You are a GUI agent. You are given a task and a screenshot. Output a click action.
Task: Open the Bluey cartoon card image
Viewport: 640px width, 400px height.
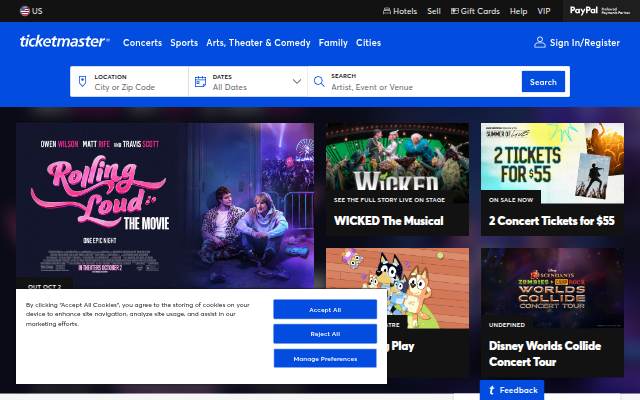(x=397, y=288)
